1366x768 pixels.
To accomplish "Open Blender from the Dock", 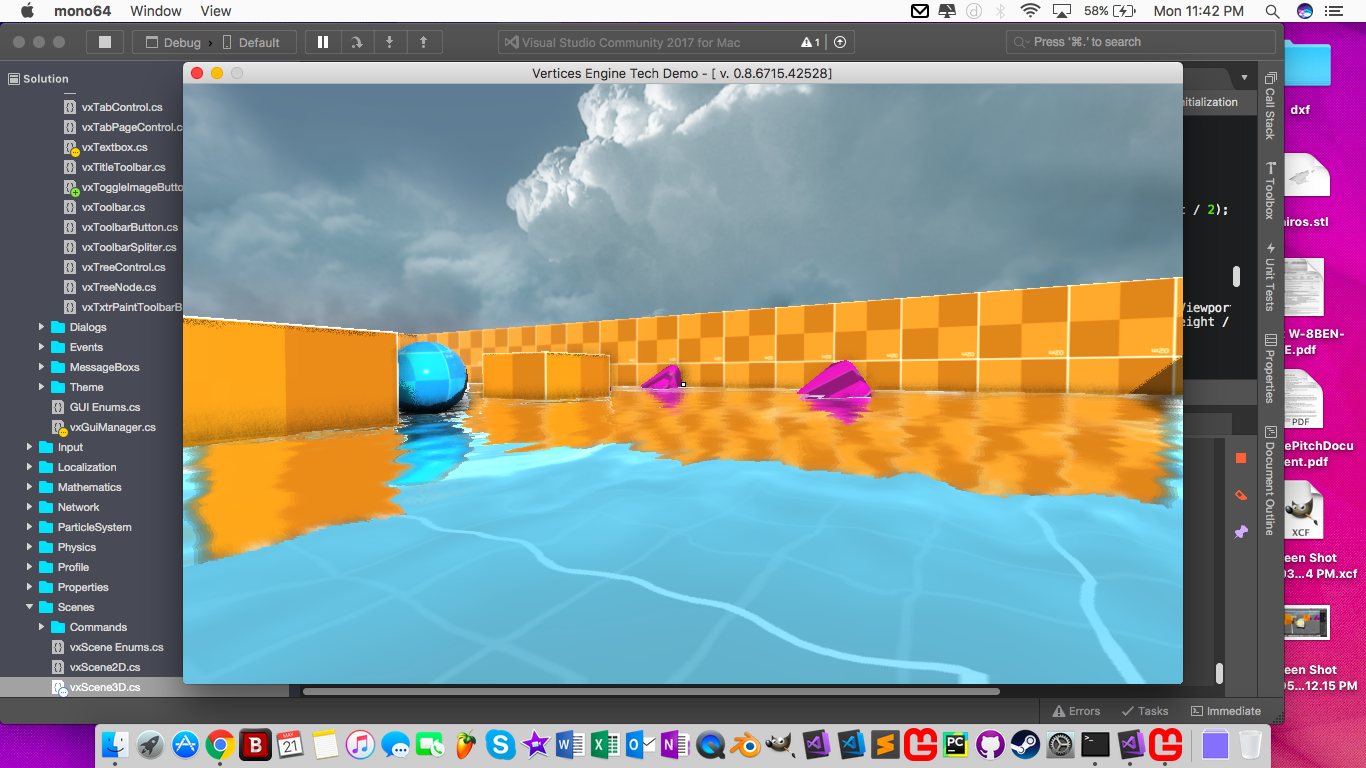I will tap(743, 744).
